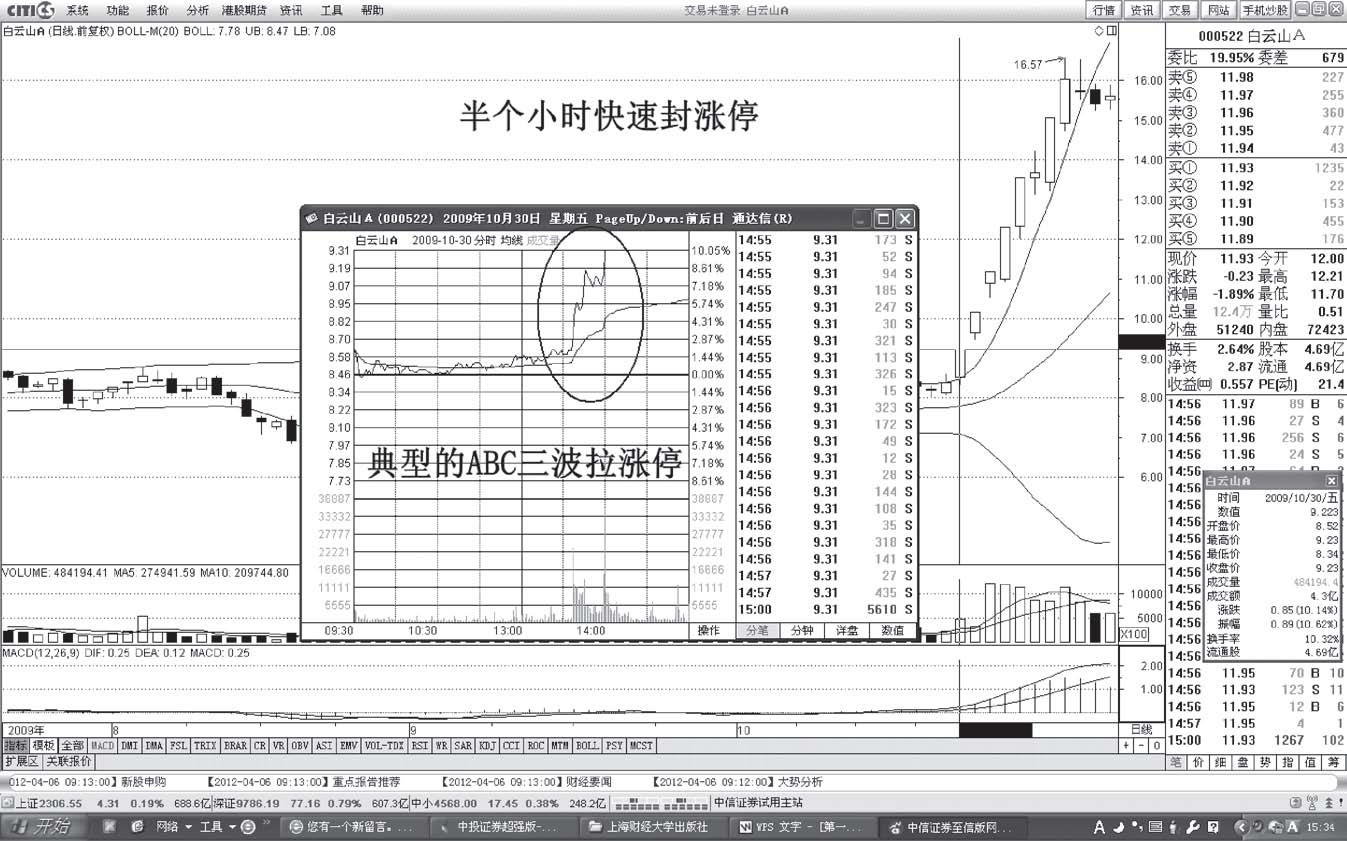Switch to the KDJ indicator tab
The height and width of the screenshot is (841, 1347).
[489, 745]
